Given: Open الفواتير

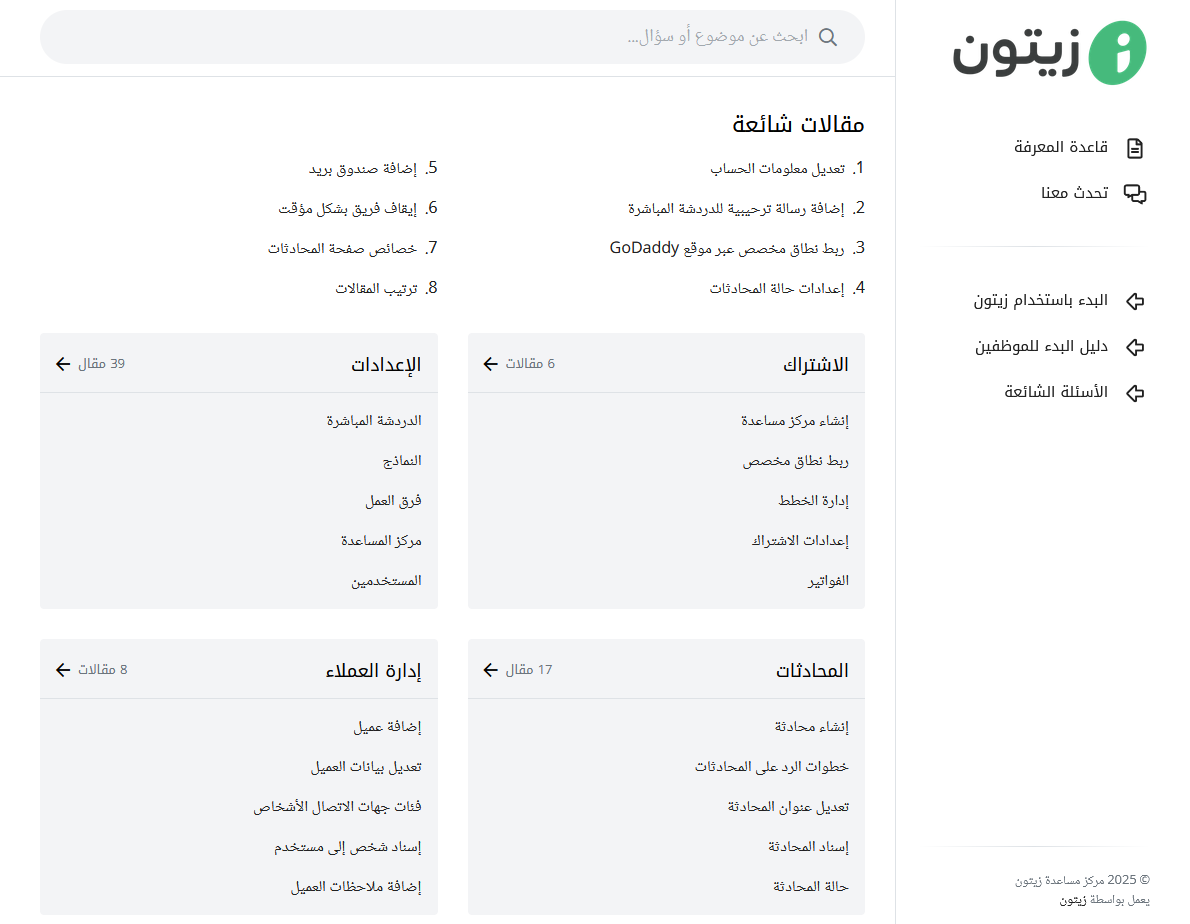Looking at the screenshot, I should (x=828, y=581).
